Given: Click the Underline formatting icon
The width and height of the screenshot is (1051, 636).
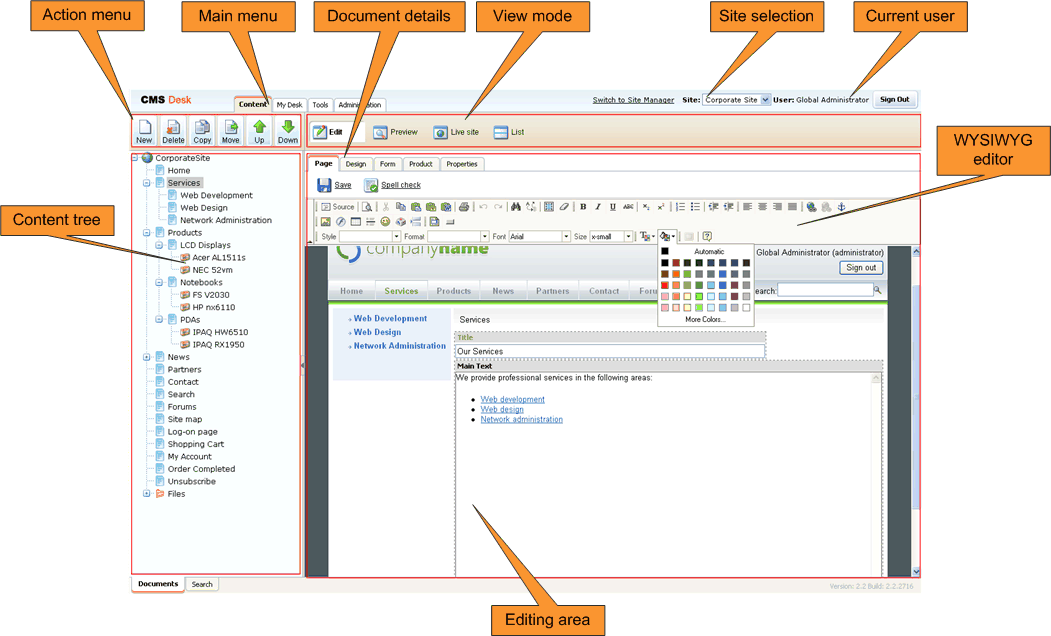Looking at the screenshot, I should [613, 207].
